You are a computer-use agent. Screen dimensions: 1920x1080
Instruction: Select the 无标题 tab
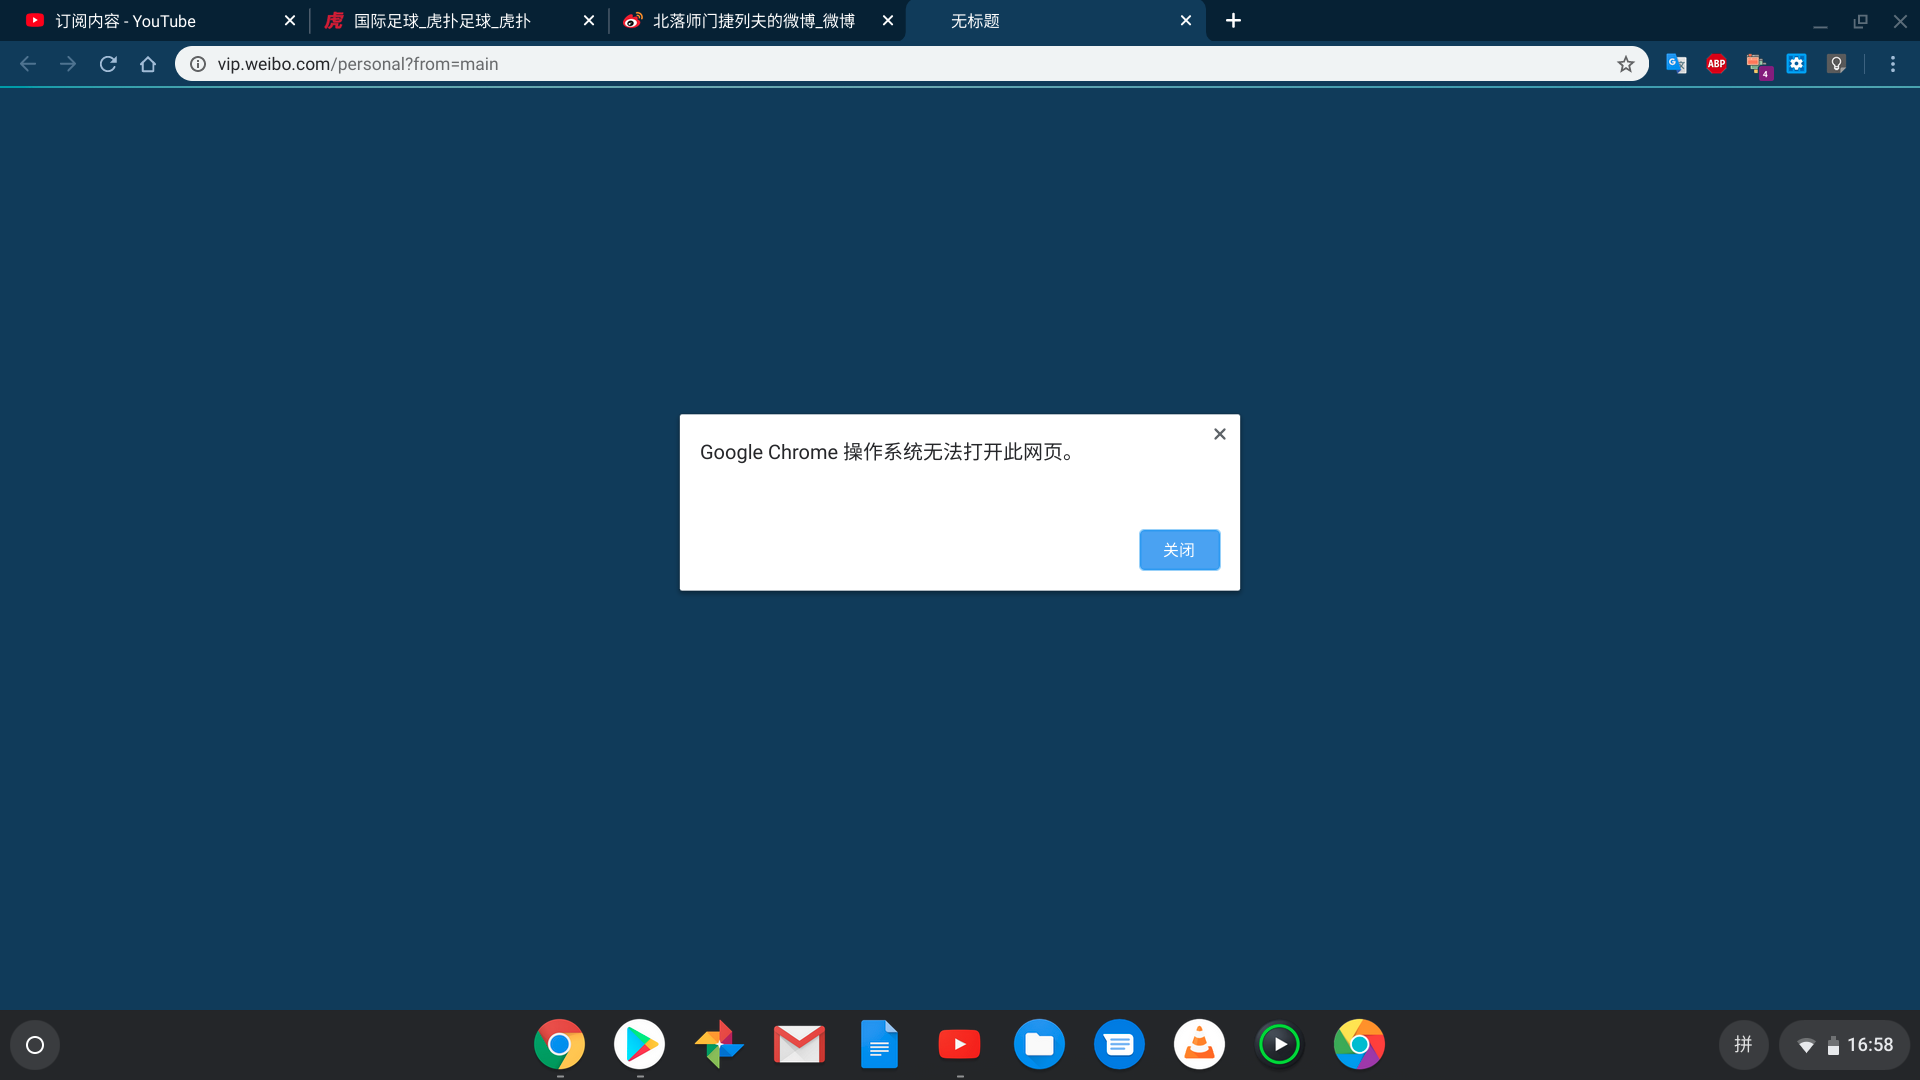1055,21
